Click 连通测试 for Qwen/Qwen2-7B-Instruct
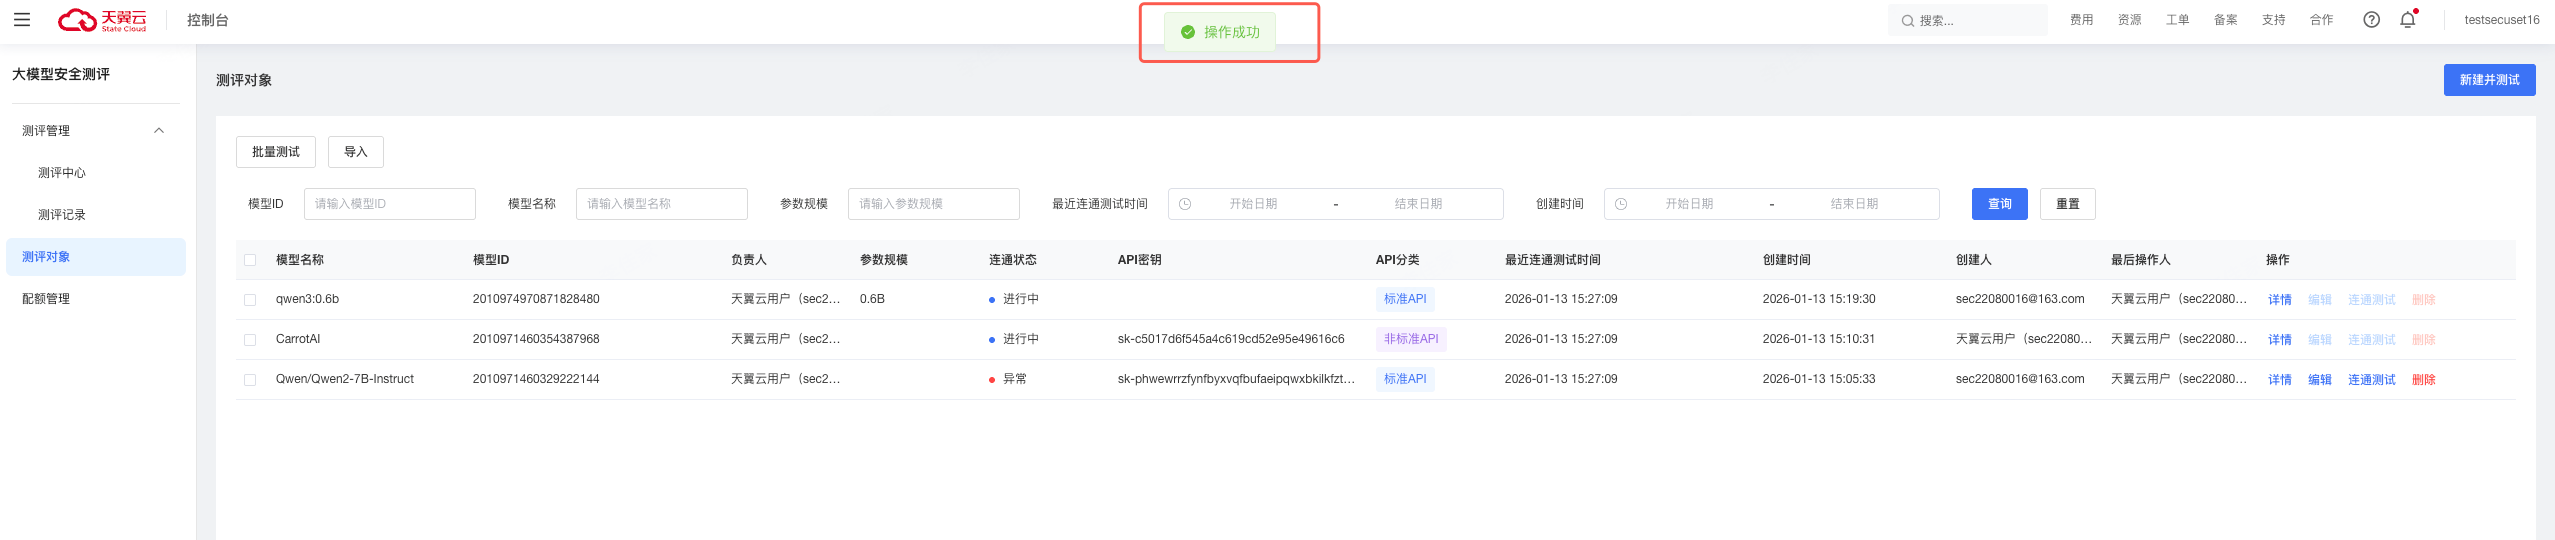The height and width of the screenshot is (540, 2555). click(x=2372, y=380)
